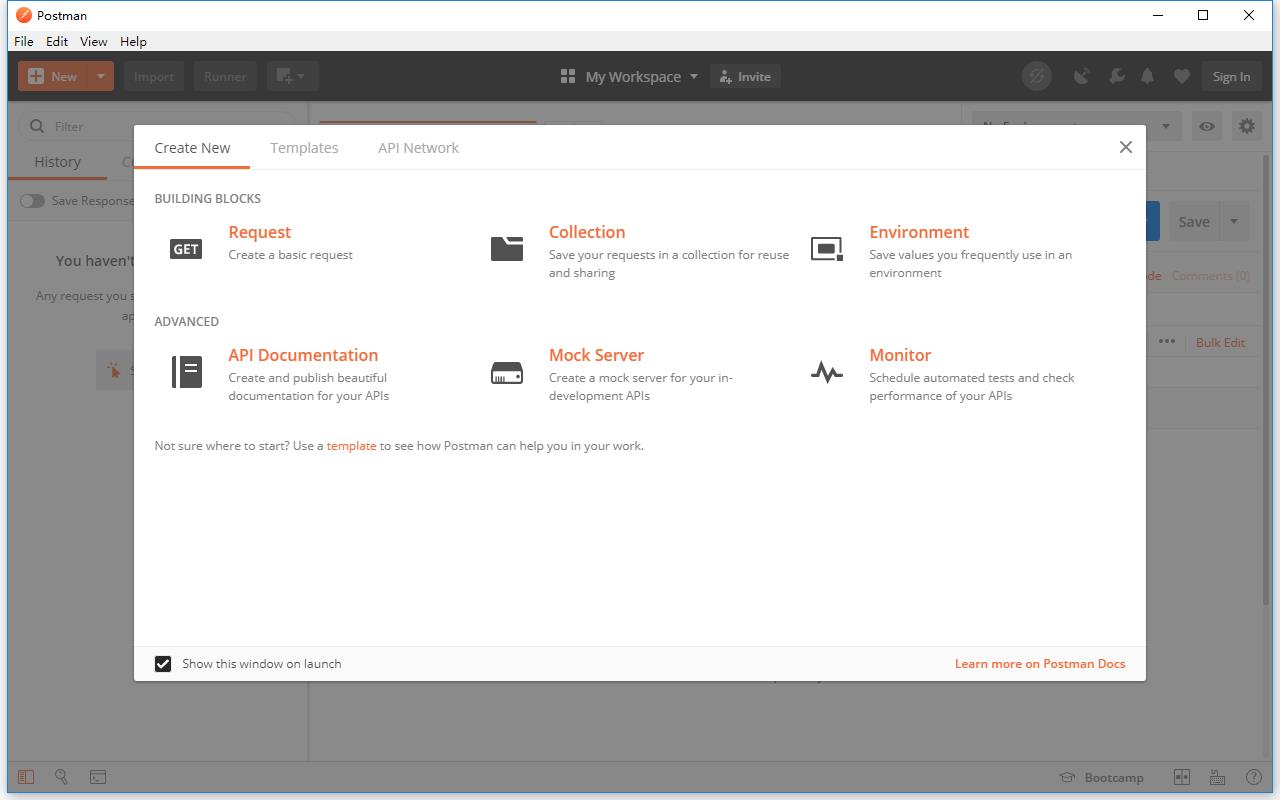Open the Postman console icon
The height and width of the screenshot is (800, 1280).
click(x=98, y=777)
